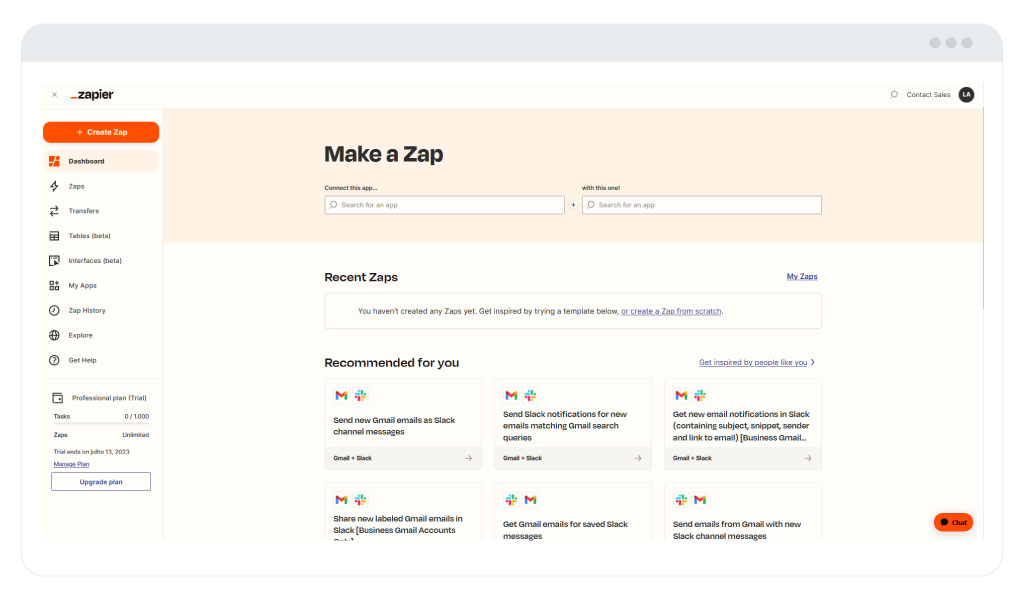Click the Zaps lightning bolt icon
Screen dimensions: 1024x600
point(54,186)
